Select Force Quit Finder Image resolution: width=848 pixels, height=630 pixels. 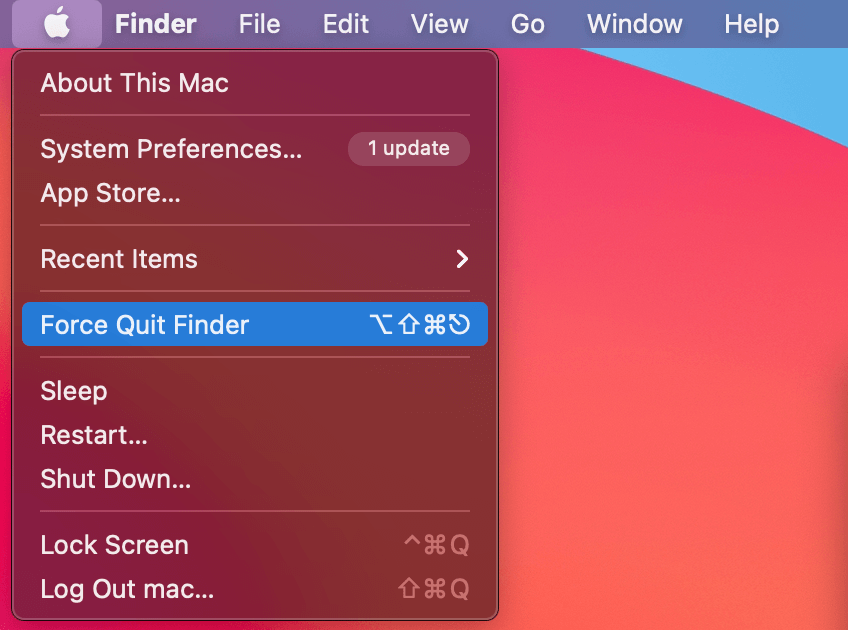point(144,325)
